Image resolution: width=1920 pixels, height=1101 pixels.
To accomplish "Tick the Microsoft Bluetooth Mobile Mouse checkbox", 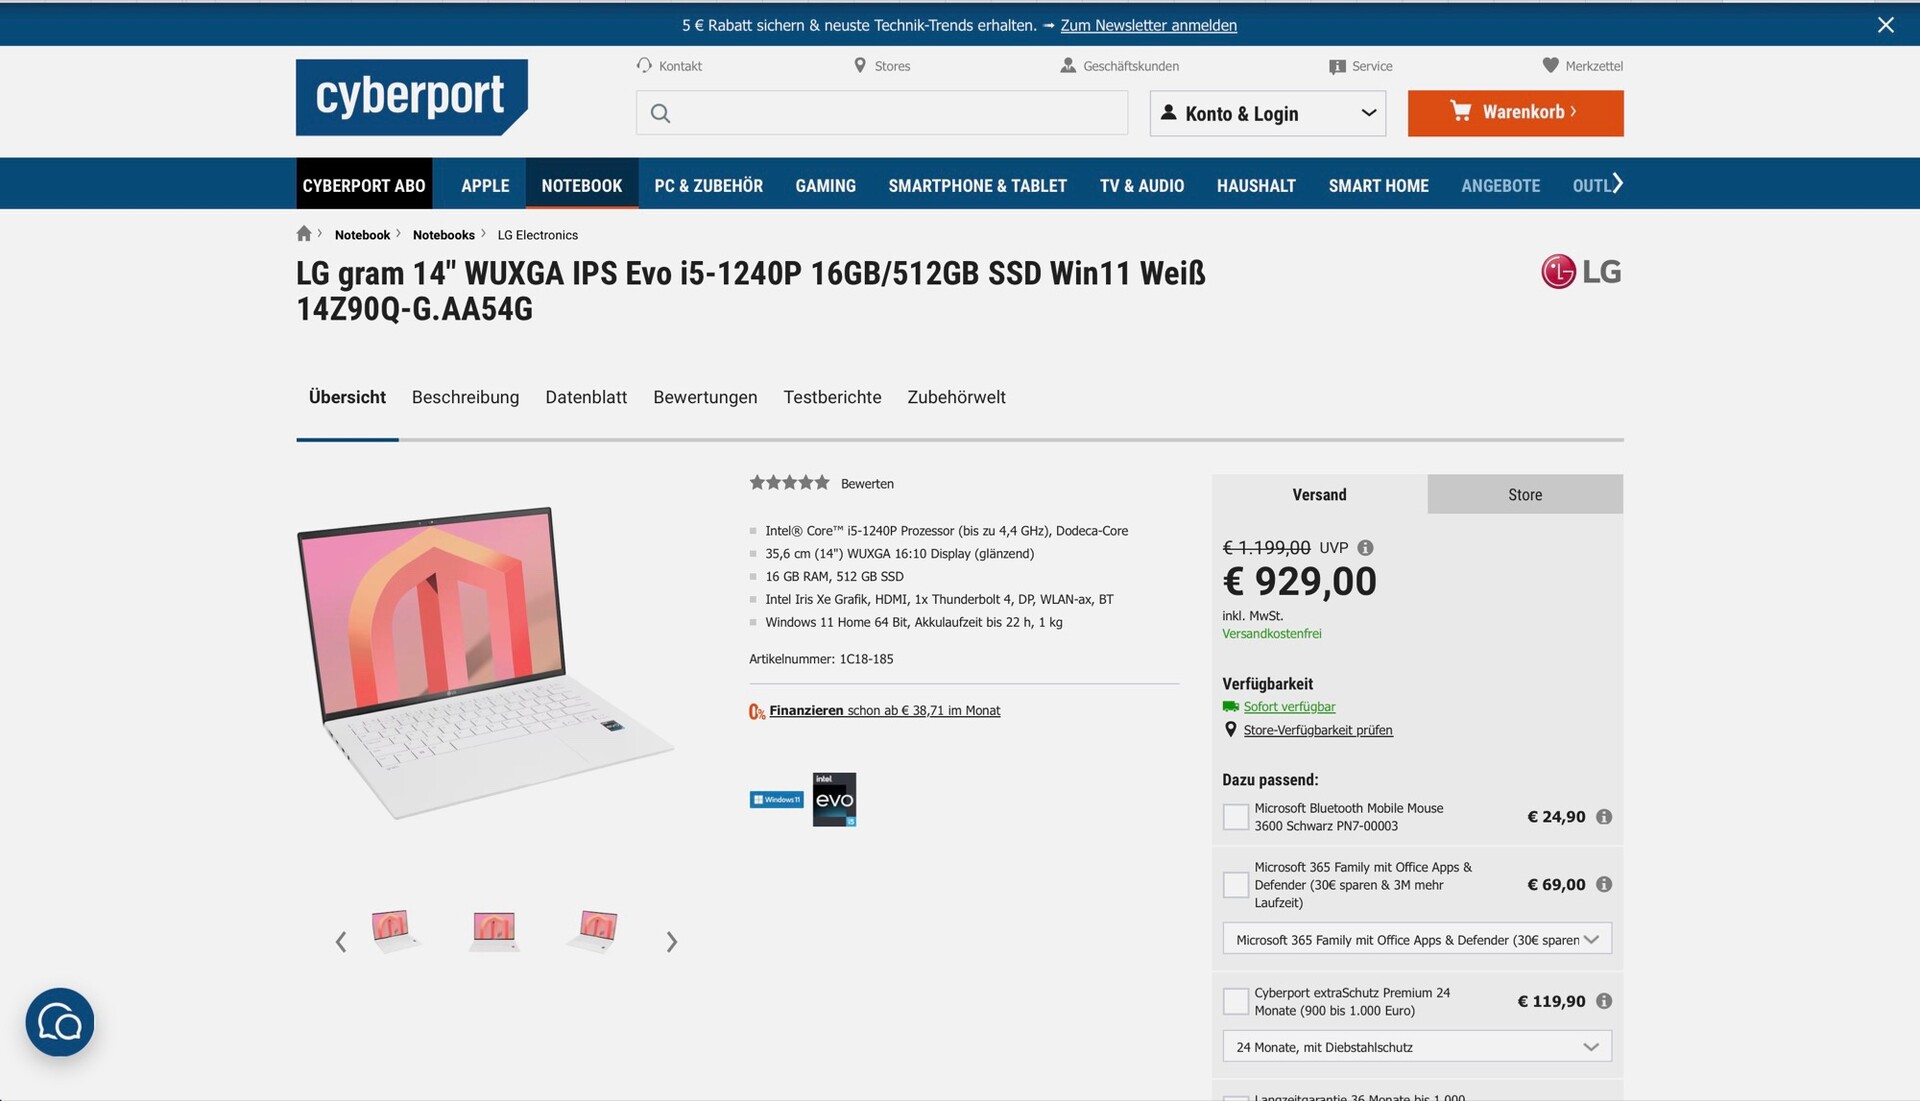I will coord(1236,817).
